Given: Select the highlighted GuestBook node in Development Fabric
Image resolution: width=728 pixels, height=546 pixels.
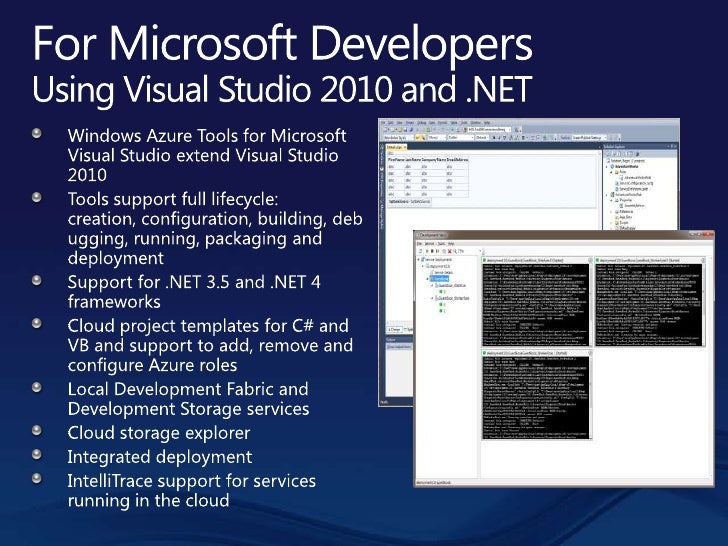Looking at the screenshot, I should 439,279.
